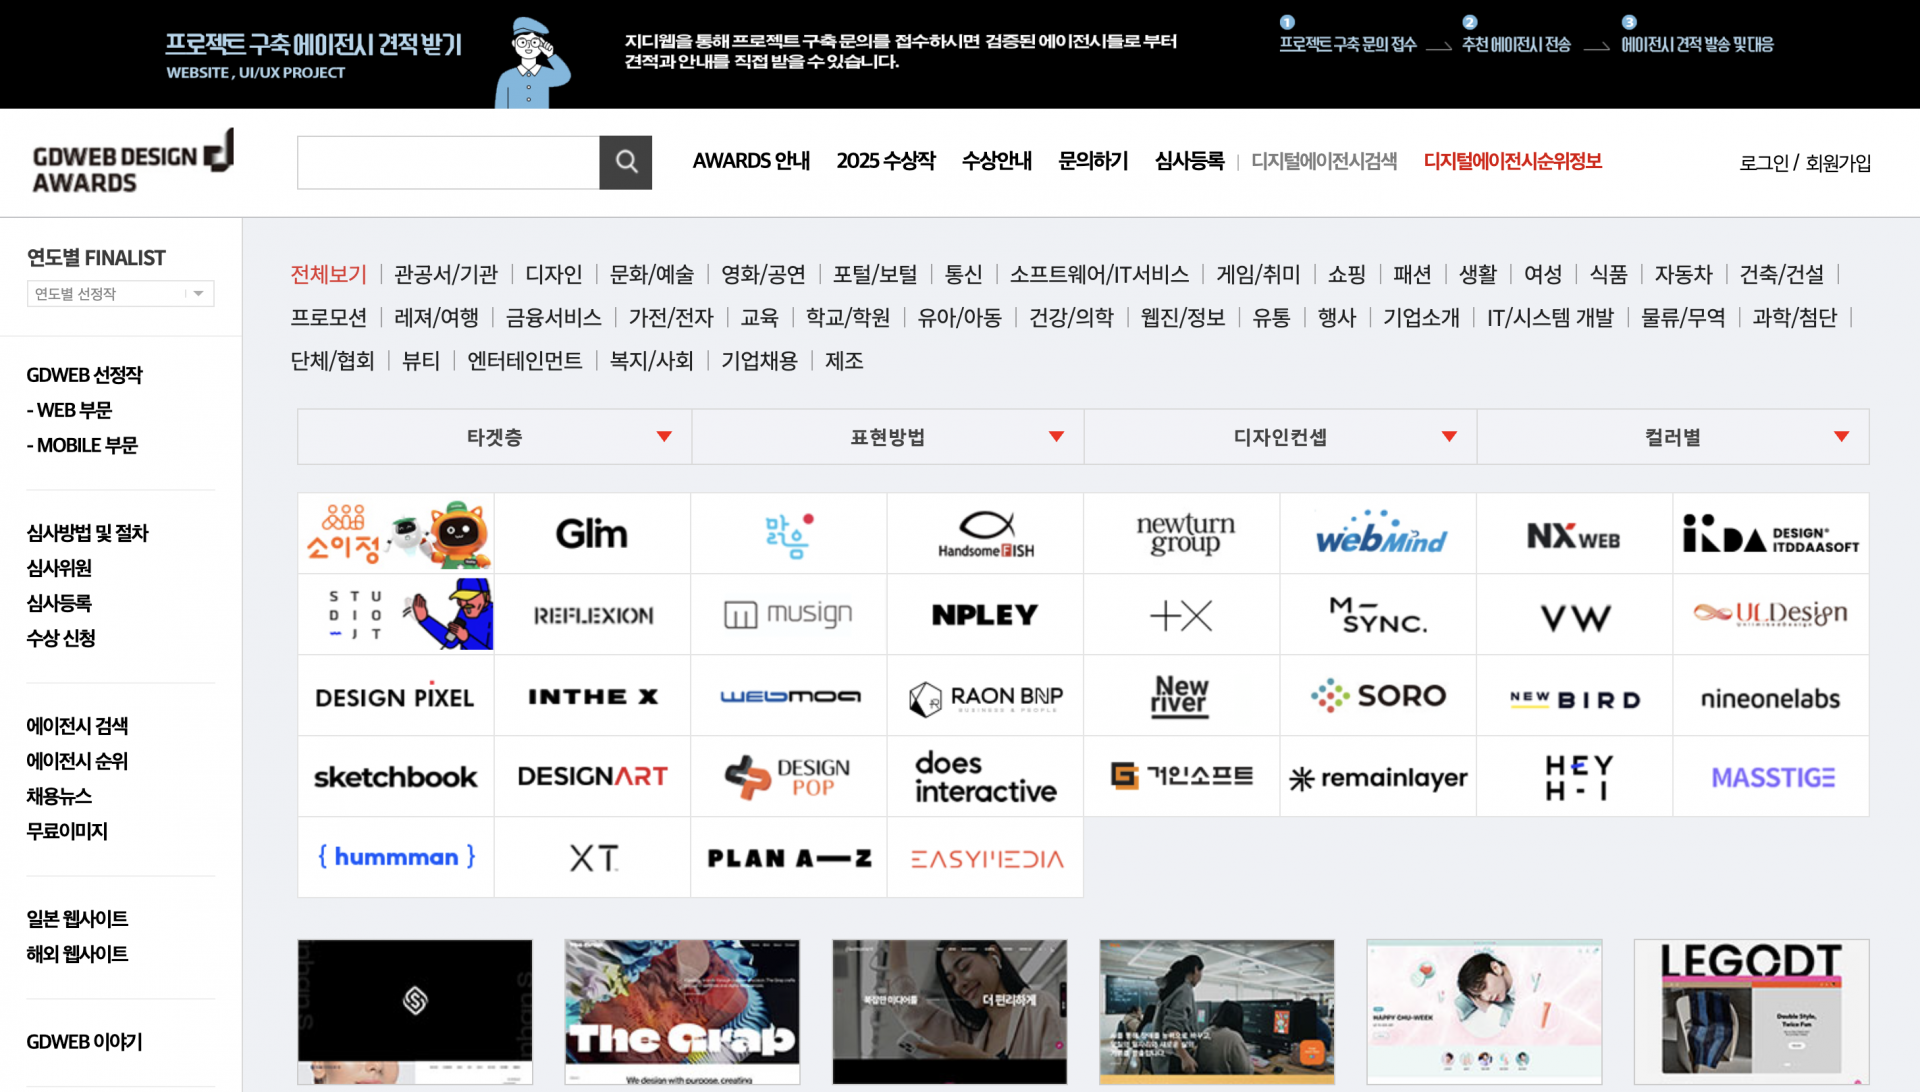1920x1092 pixels.
Task: Open the REFLEXION agency logo
Action: tap(592, 615)
